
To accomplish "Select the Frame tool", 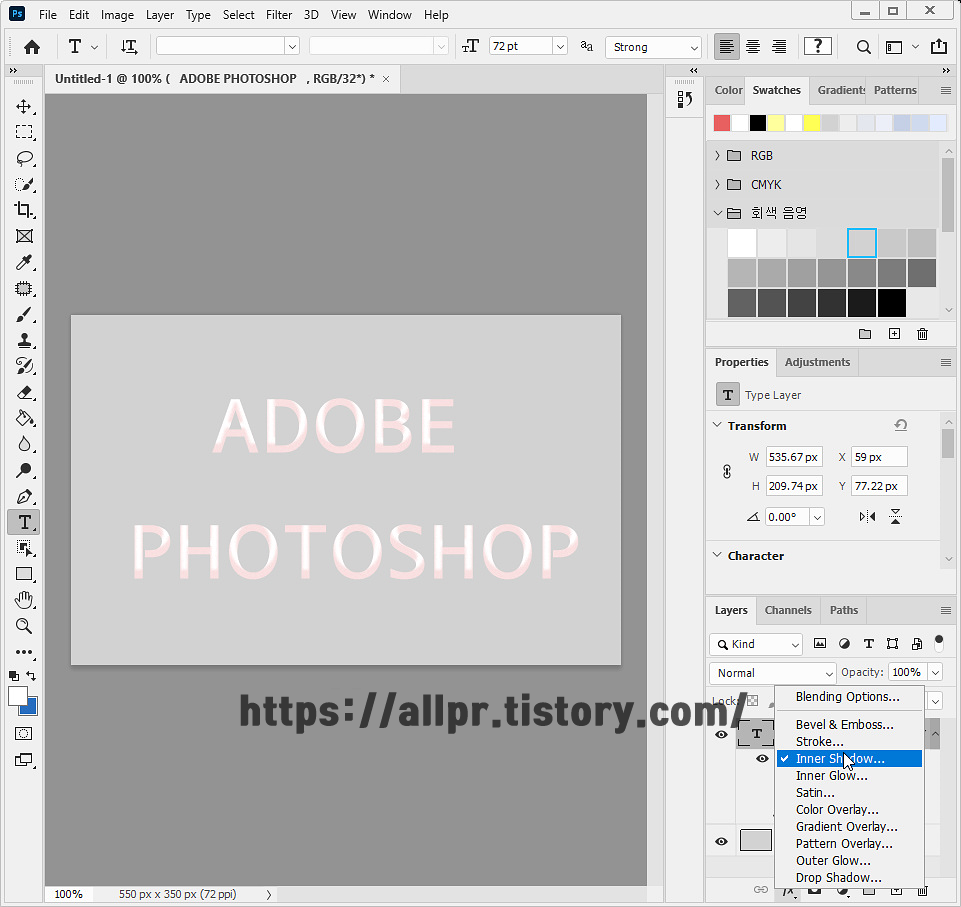I will (x=24, y=236).
